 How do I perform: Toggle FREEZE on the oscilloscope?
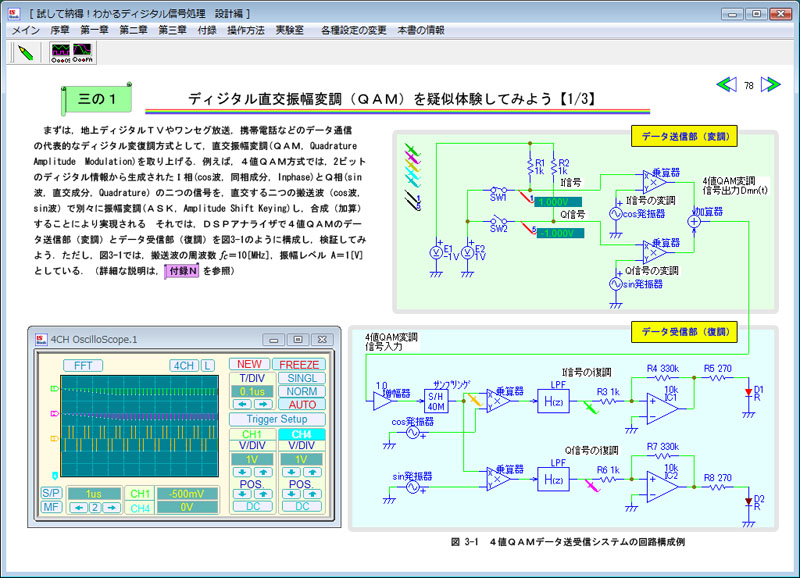299,365
